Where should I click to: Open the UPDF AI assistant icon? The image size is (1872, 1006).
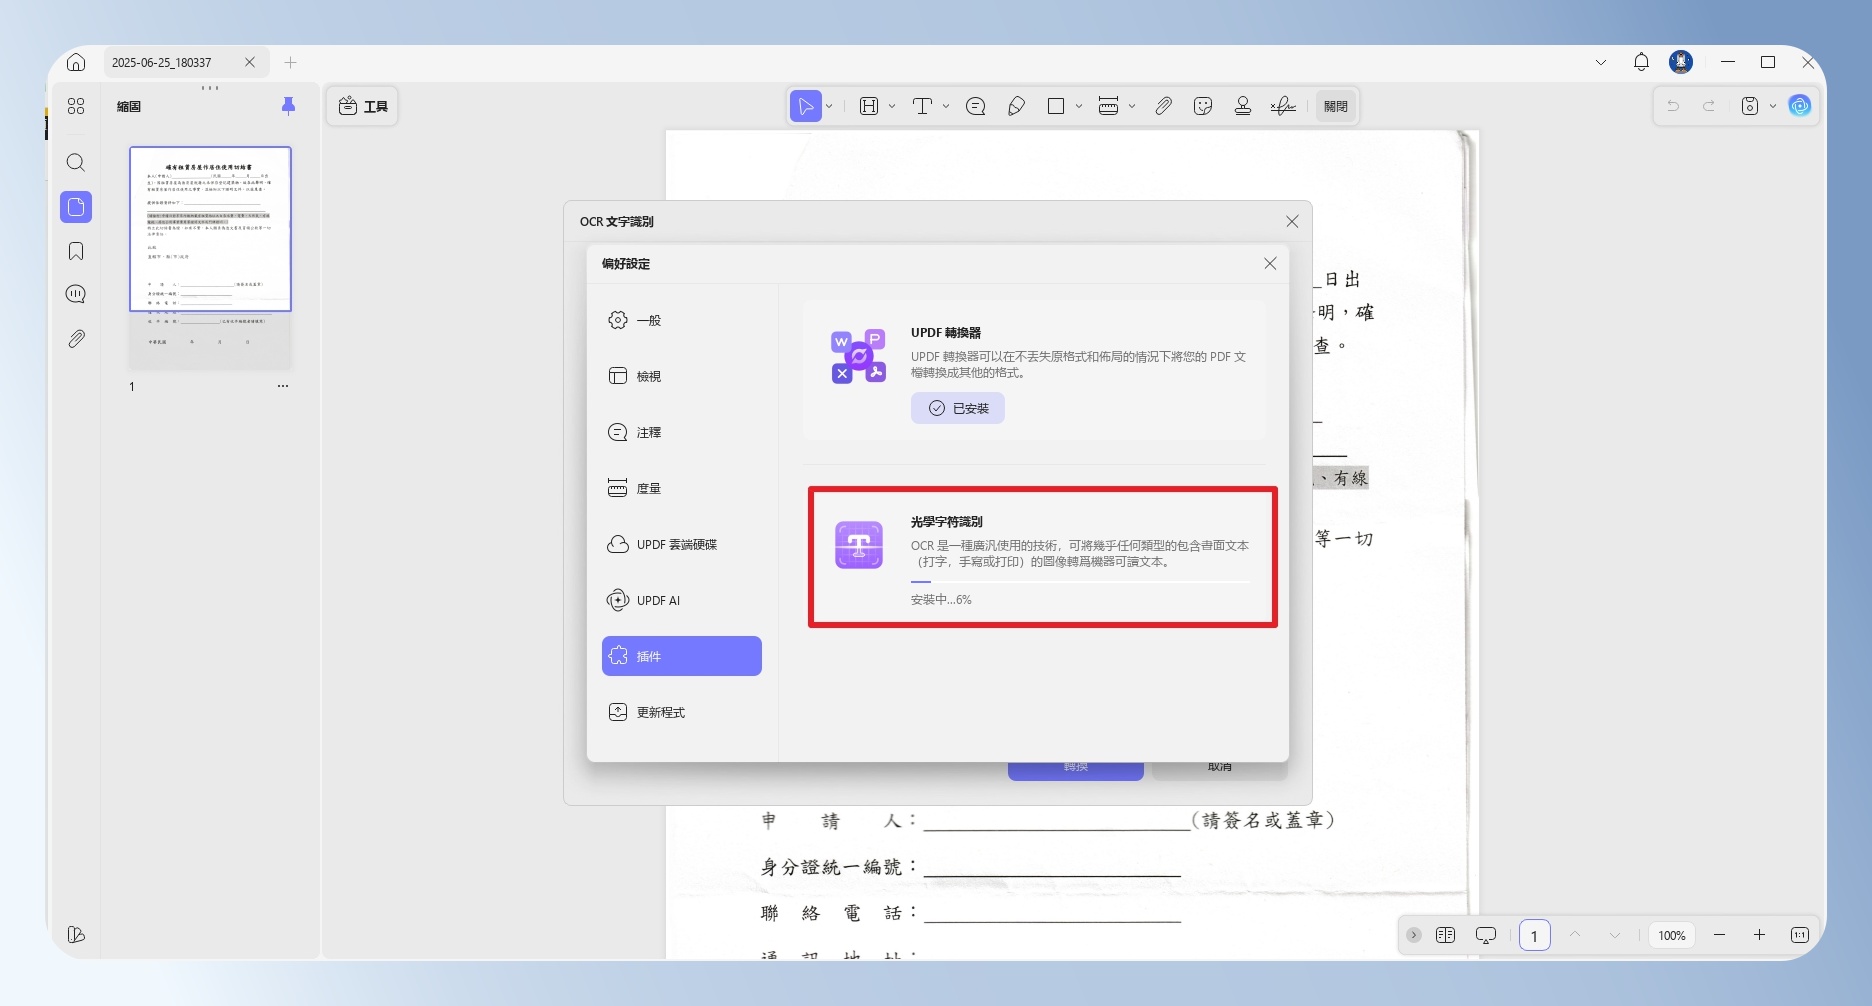1800,106
